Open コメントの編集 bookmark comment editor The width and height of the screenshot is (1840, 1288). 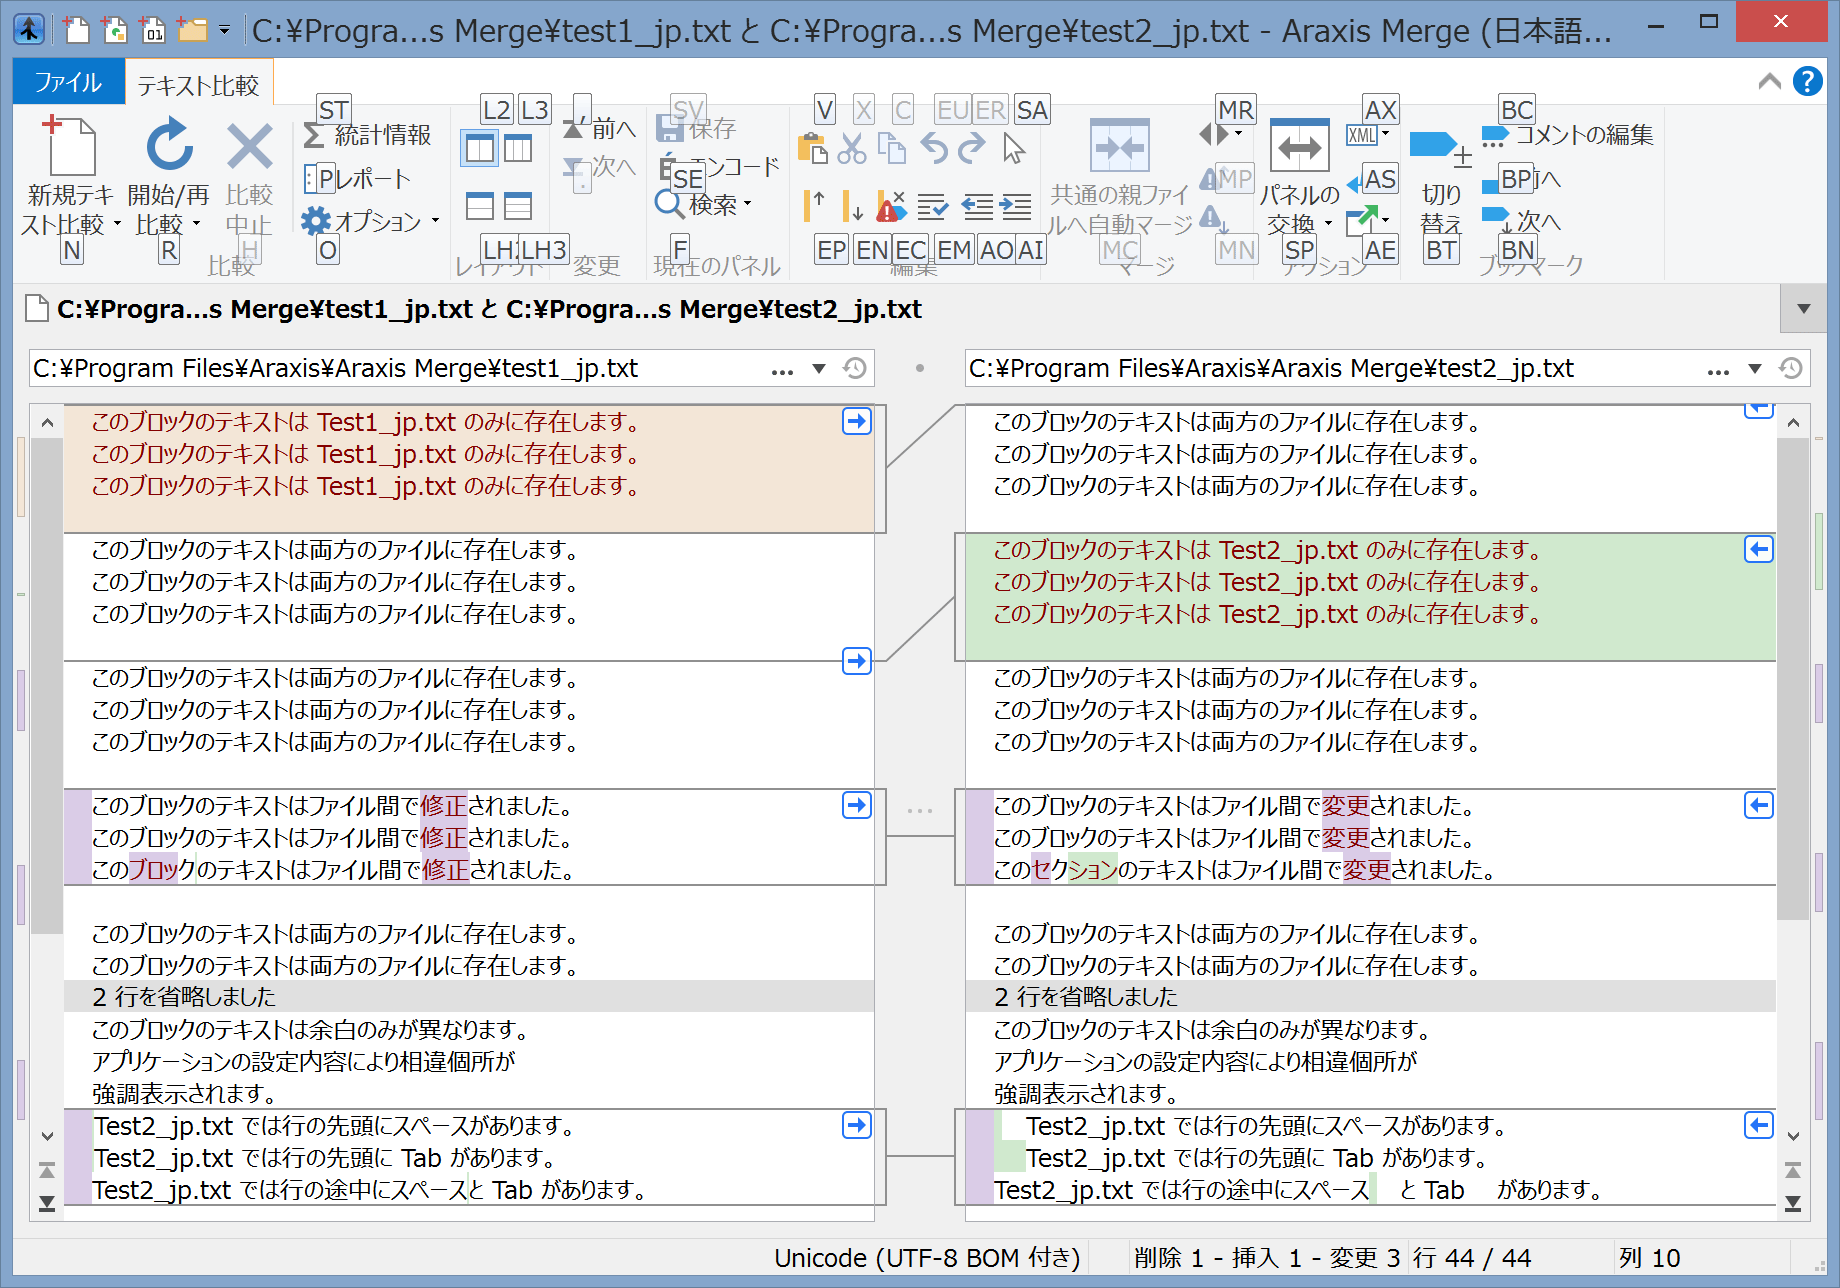pos(1570,135)
